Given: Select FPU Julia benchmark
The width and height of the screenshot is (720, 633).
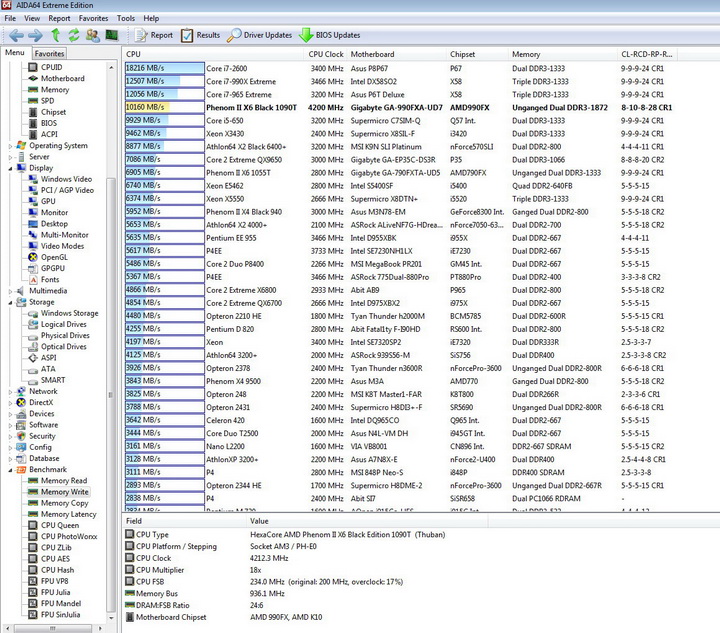Looking at the screenshot, I should [56, 592].
